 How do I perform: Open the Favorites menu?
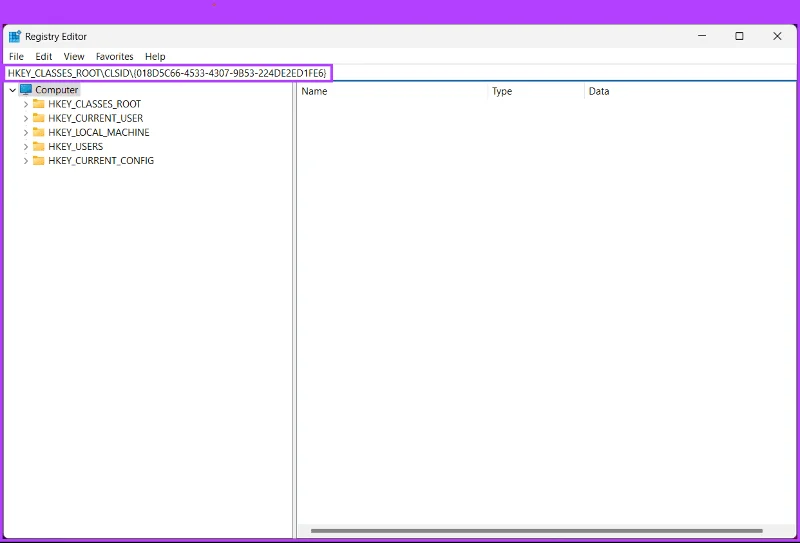point(115,57)
